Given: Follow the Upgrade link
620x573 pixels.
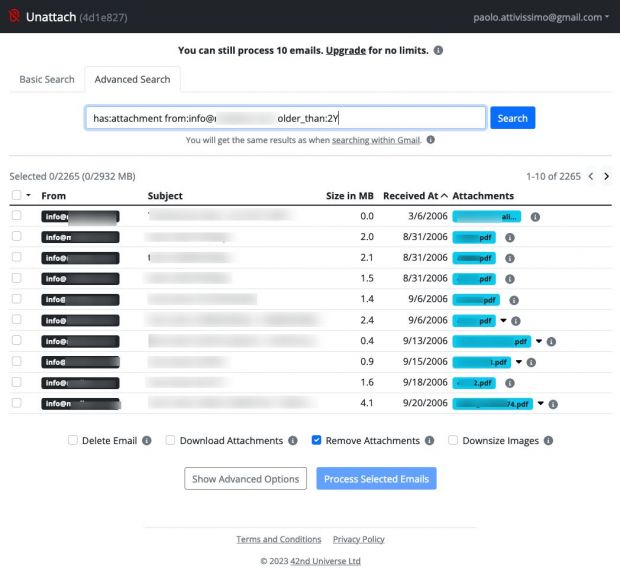Looking at the screenshot, I should pos(346,51).
